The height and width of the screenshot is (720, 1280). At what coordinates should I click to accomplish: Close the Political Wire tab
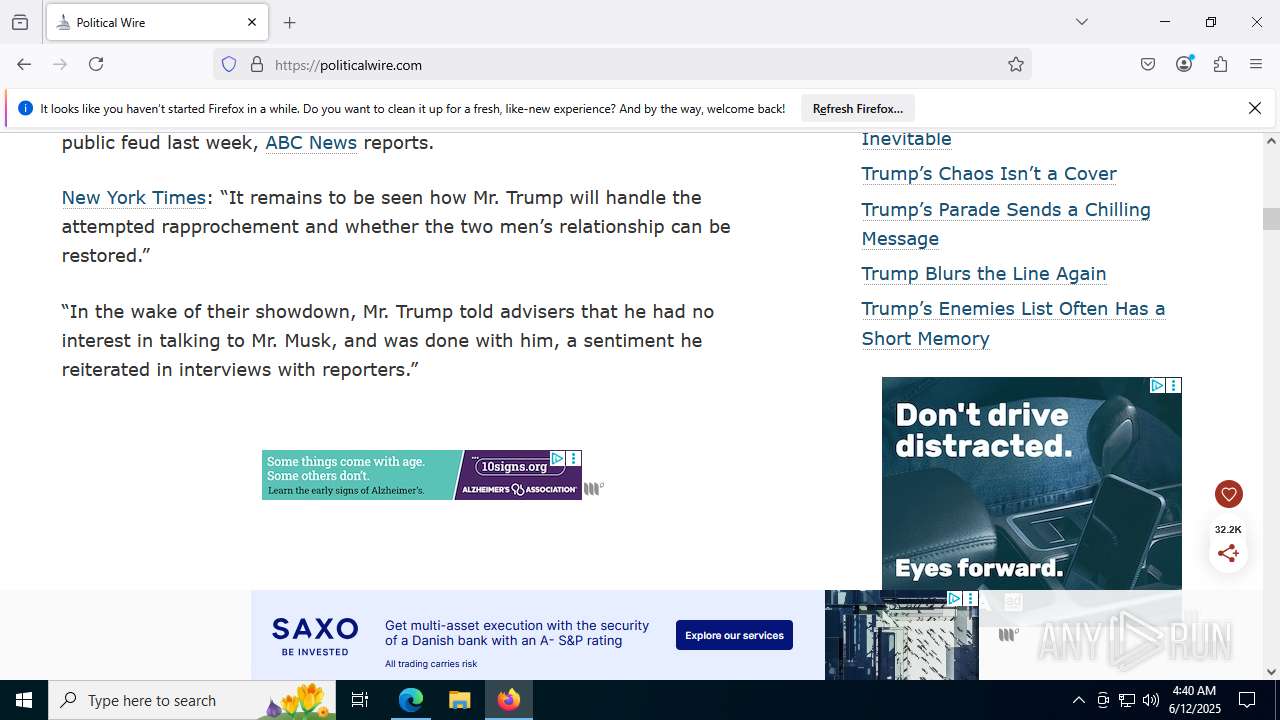[x=252, y=22]
